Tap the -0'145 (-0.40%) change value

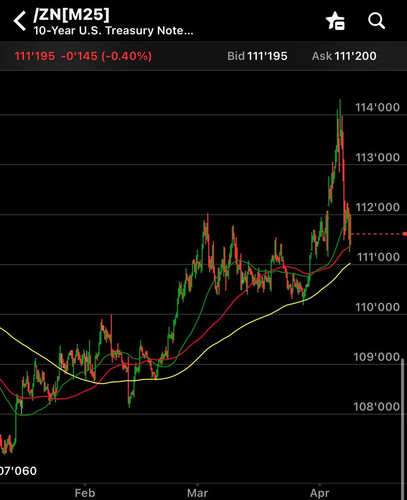click(106, 56)
